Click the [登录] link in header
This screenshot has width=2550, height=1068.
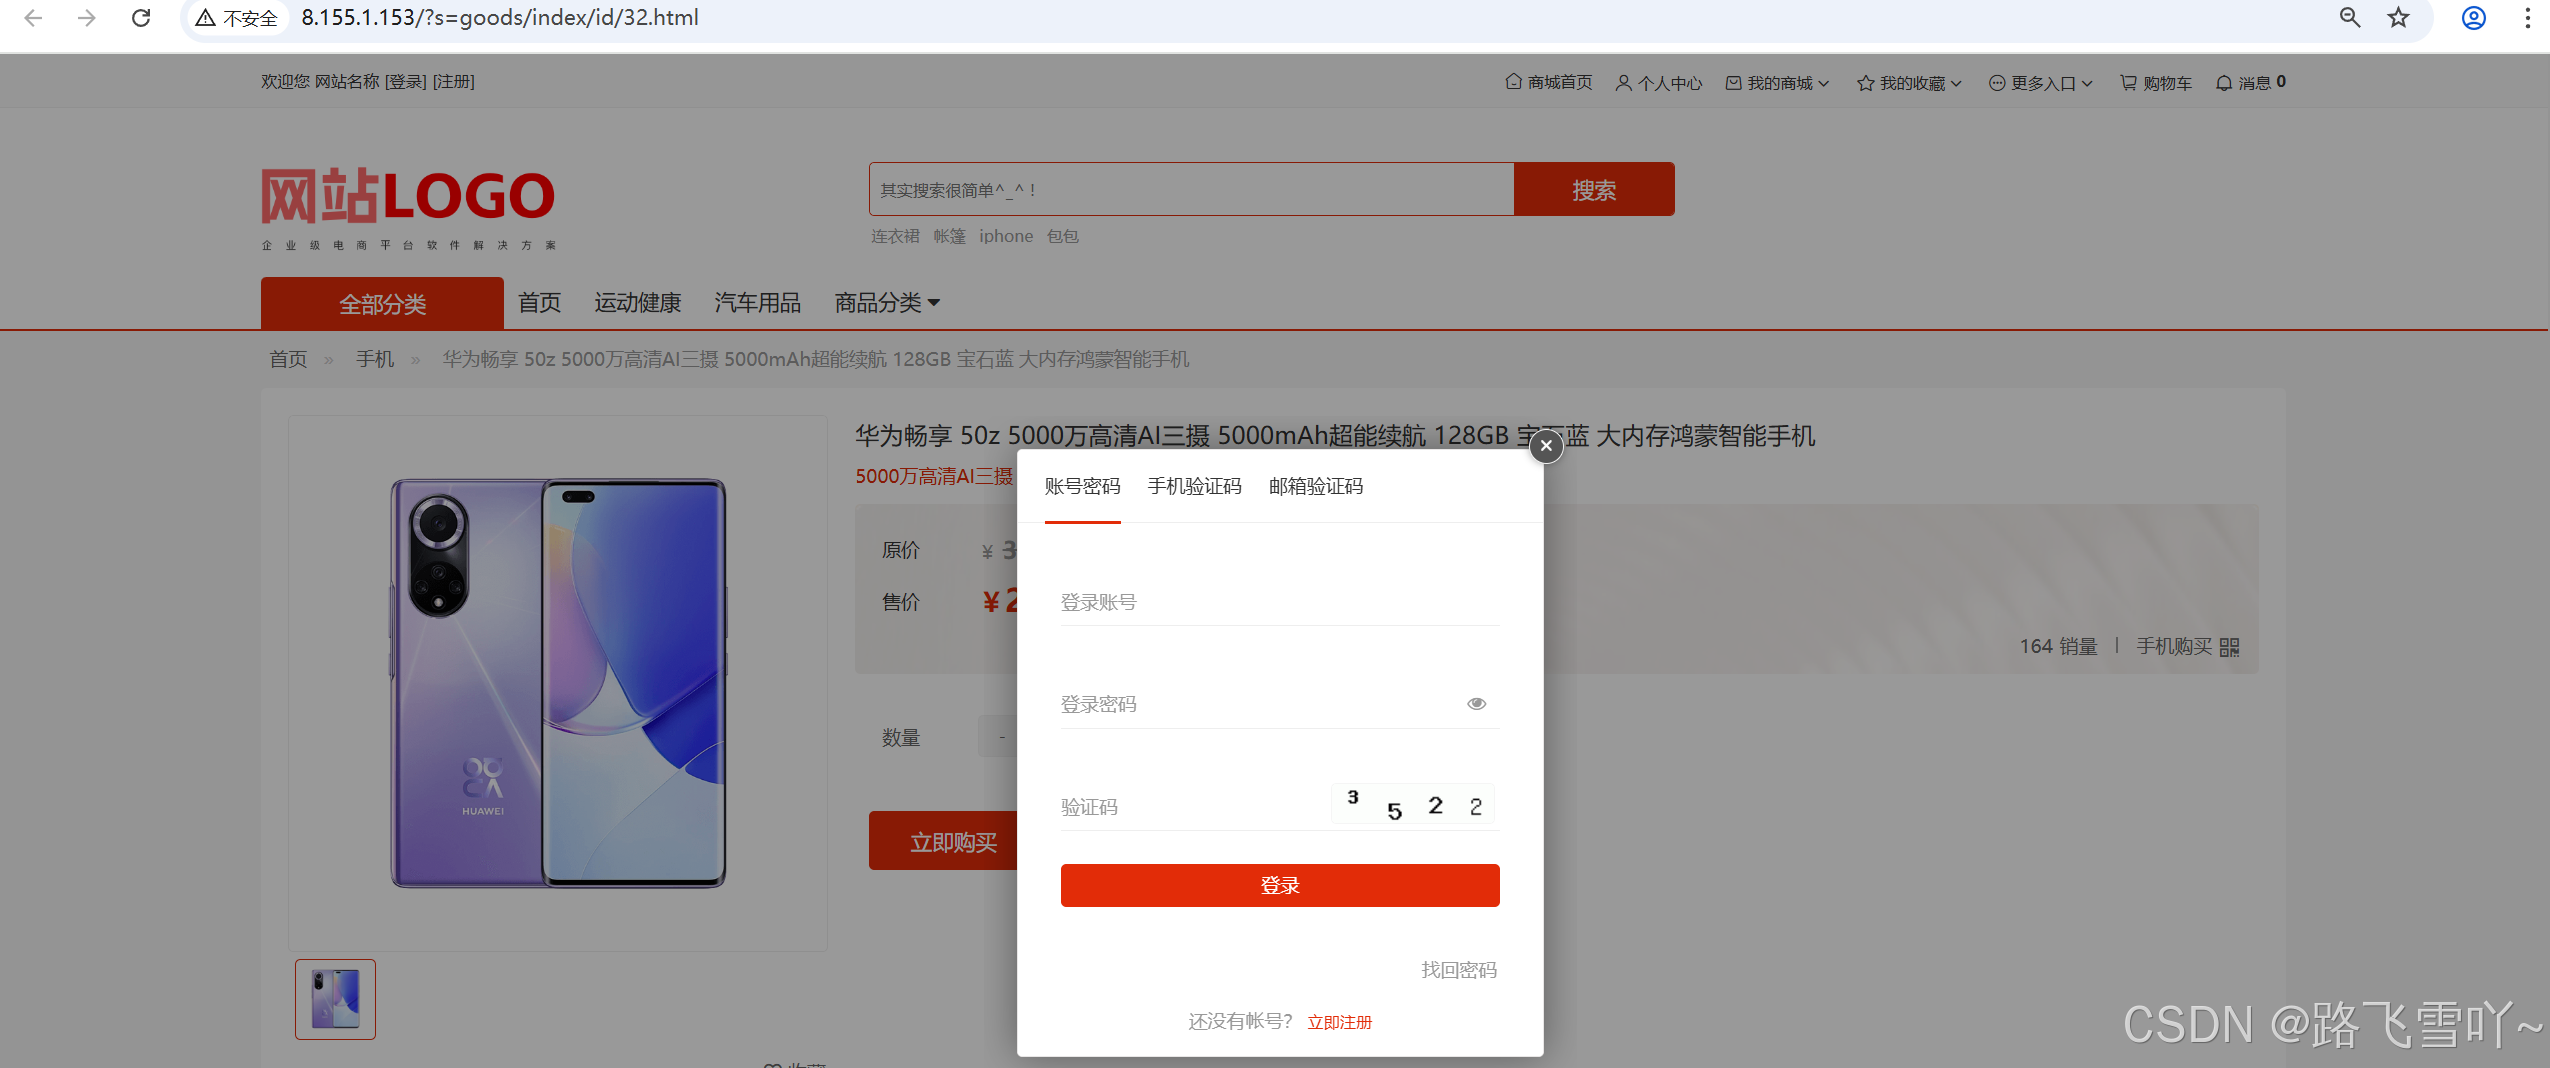[406, 82]
